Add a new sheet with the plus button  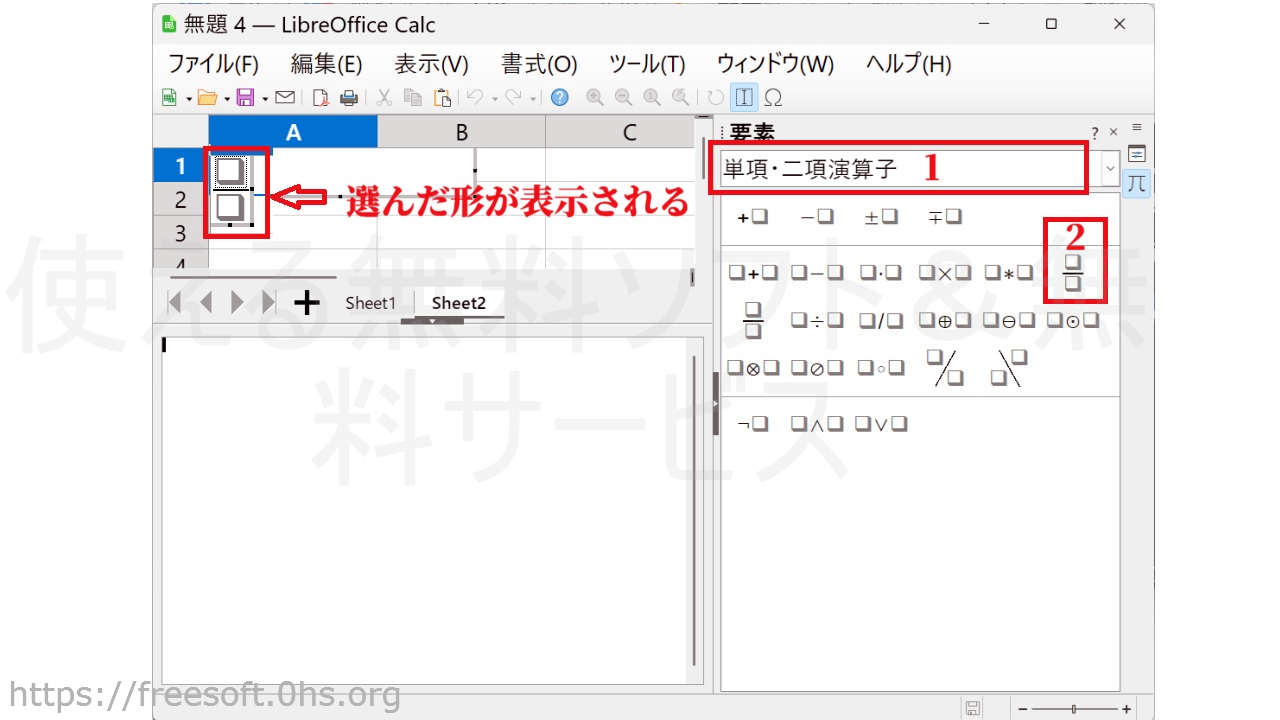click(307, 303)
